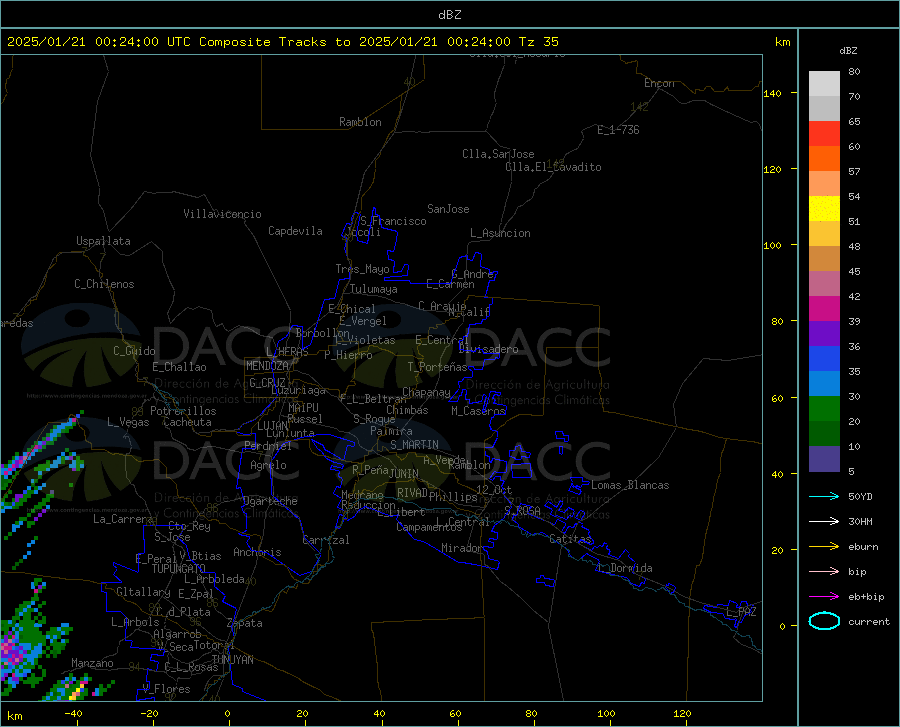
Task: Click the TUPUNGATO map label
Action: [x=179, y=569]
